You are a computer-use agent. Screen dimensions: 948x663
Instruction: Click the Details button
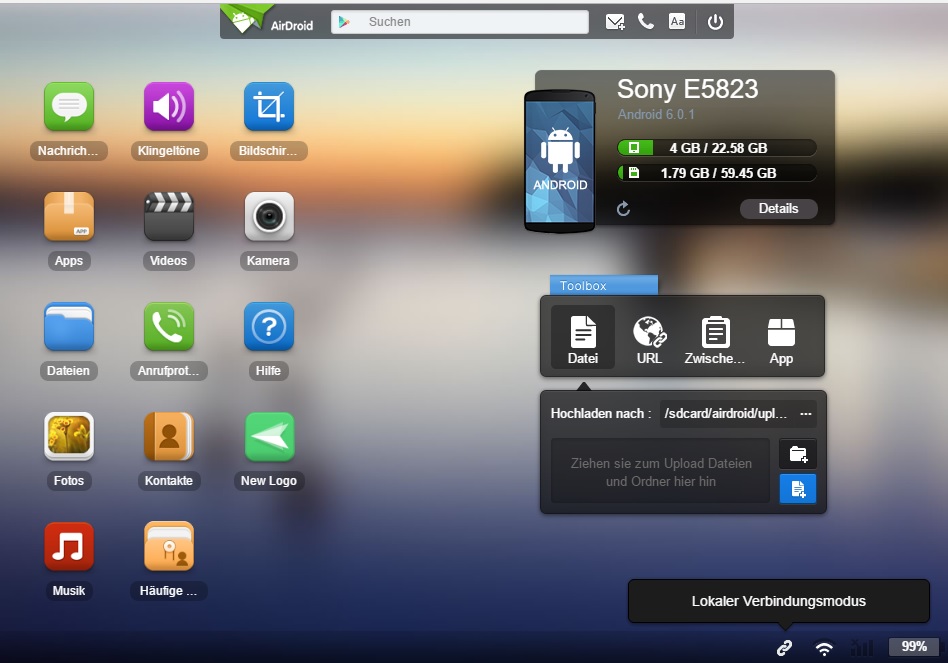pyautogui.click(x=779, y=209)
